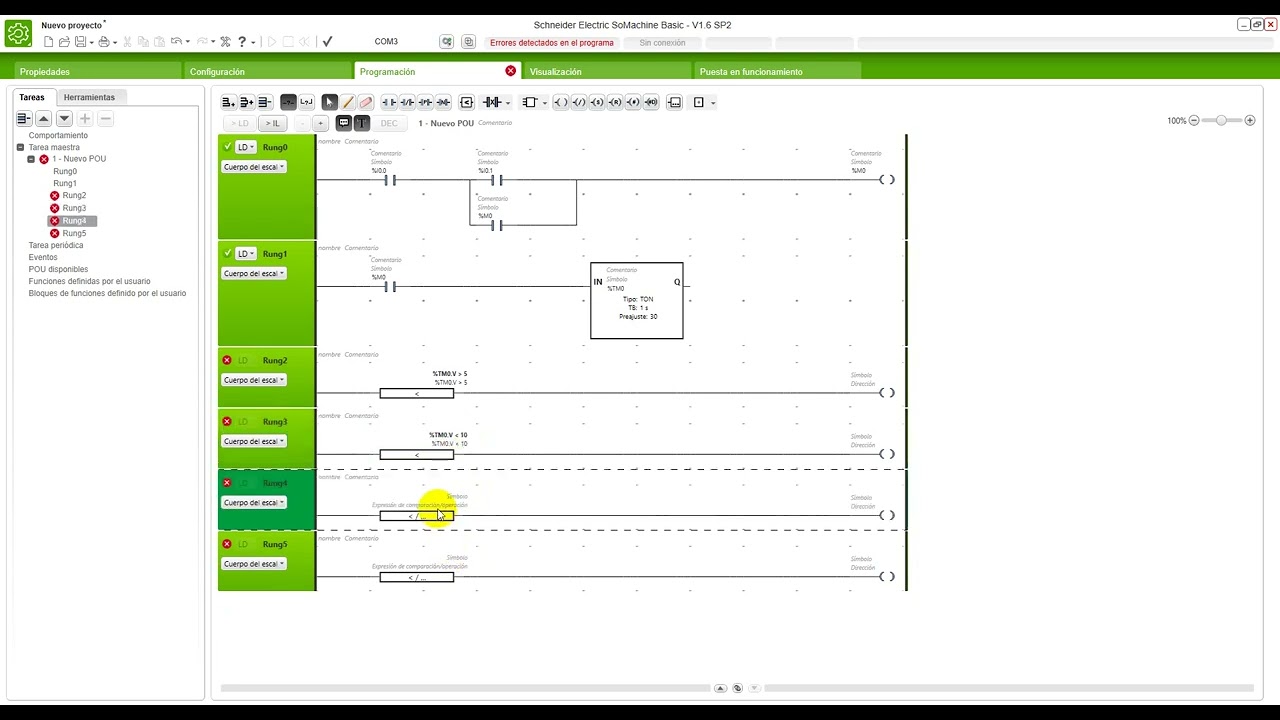Viewport: 1280px width, 720px height.
Task: Select Rung5 in the task tree
Action: point(74,233)
